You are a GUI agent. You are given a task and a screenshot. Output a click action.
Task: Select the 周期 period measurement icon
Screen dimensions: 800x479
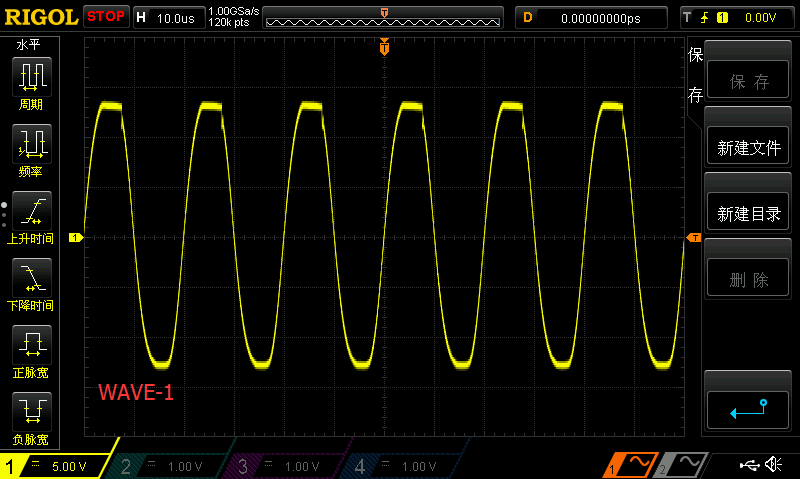(x=32, y=77)
